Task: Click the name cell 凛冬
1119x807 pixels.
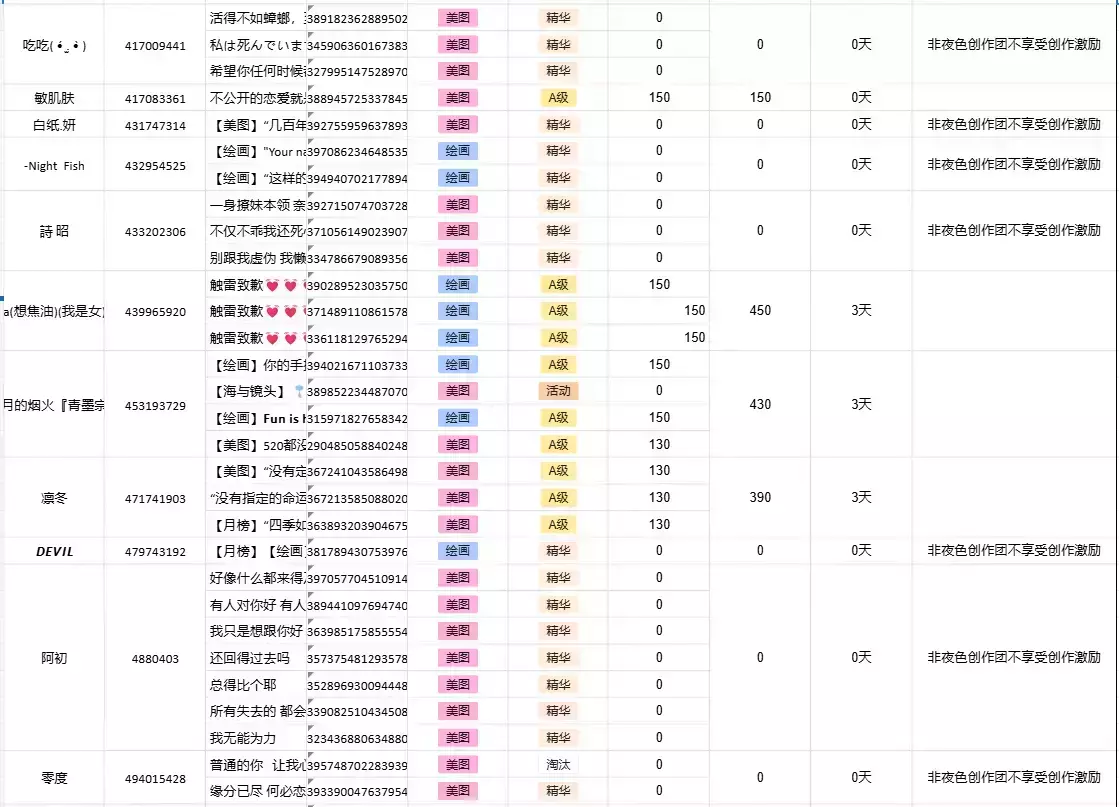Action: click(54, 498)
